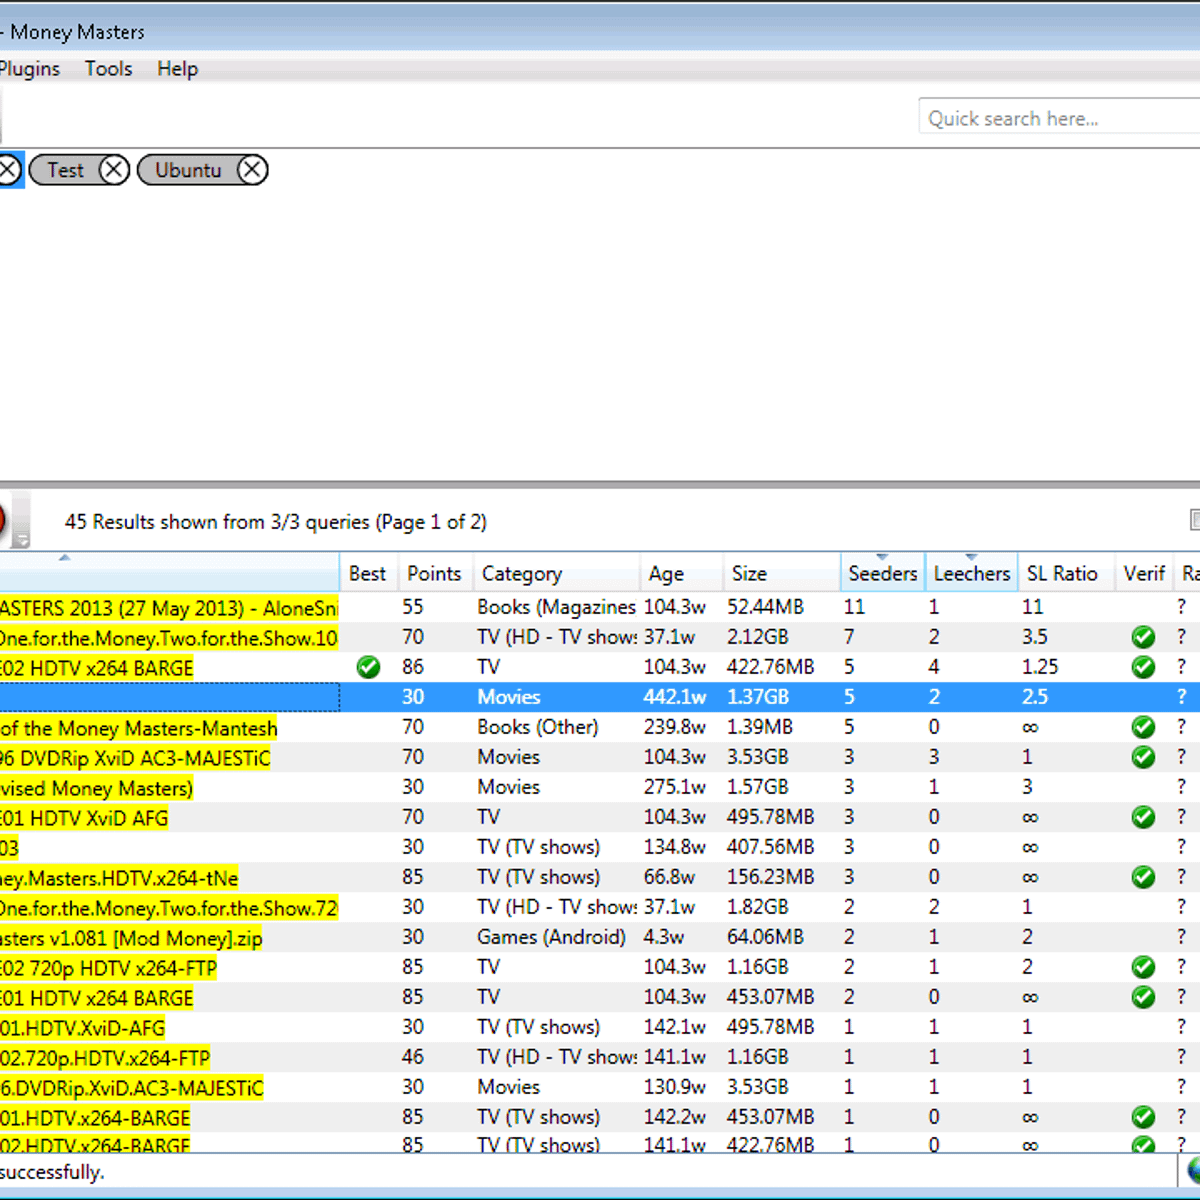Sort results by the Leechers column
Image resolution: width=1200 pixels, height=1200 pixels.
971,574
